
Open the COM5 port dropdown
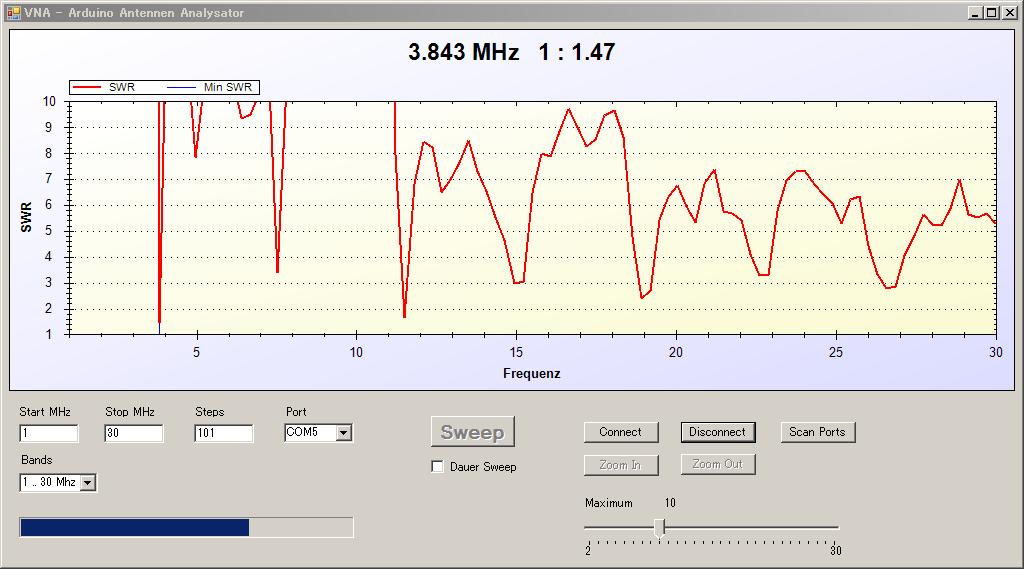344,432
